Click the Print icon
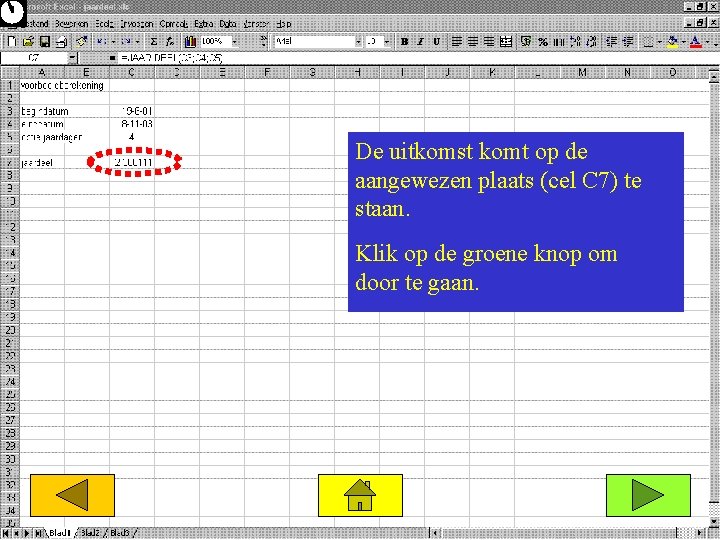 tap(61, 42)
